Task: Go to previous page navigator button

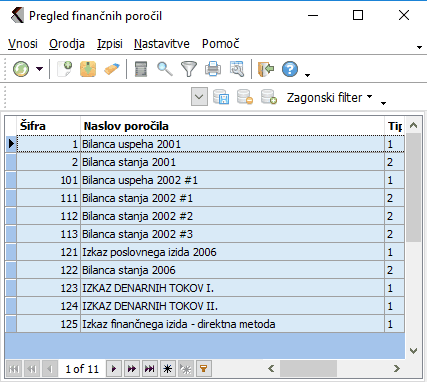Action: pyautogui.click(x=32, y=369)
